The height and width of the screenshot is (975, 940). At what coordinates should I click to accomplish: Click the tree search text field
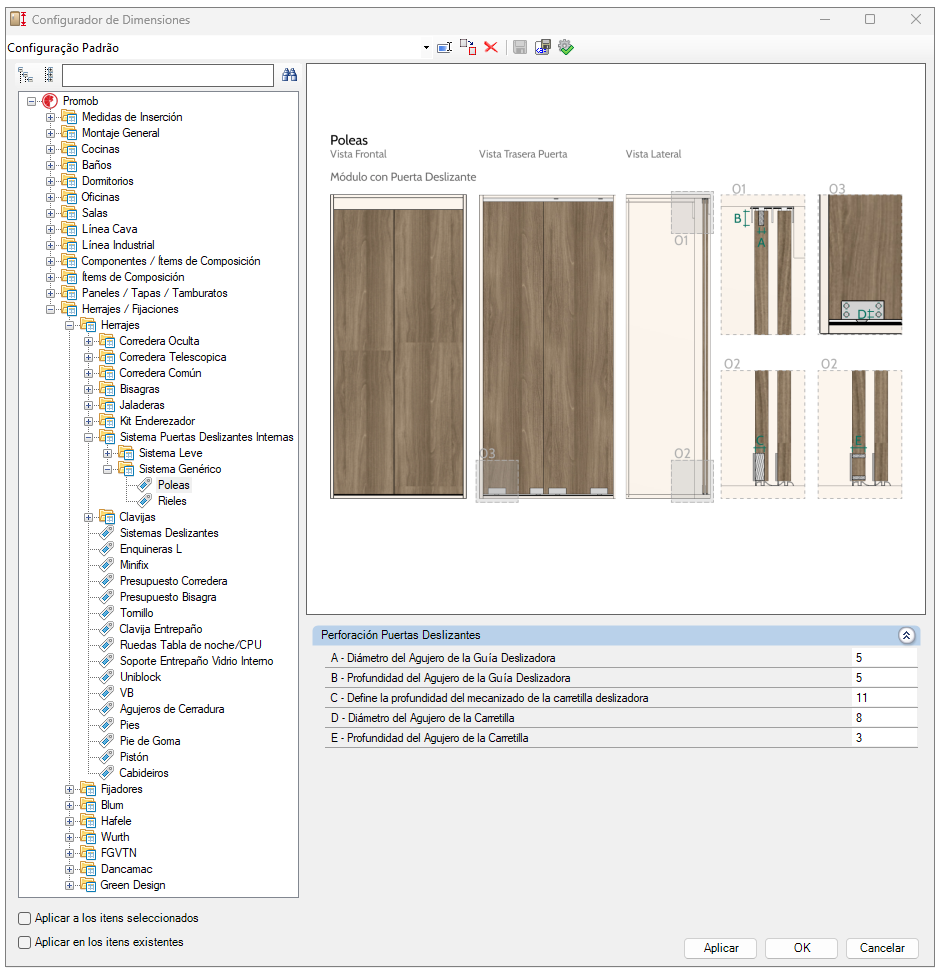click(168, 75)
